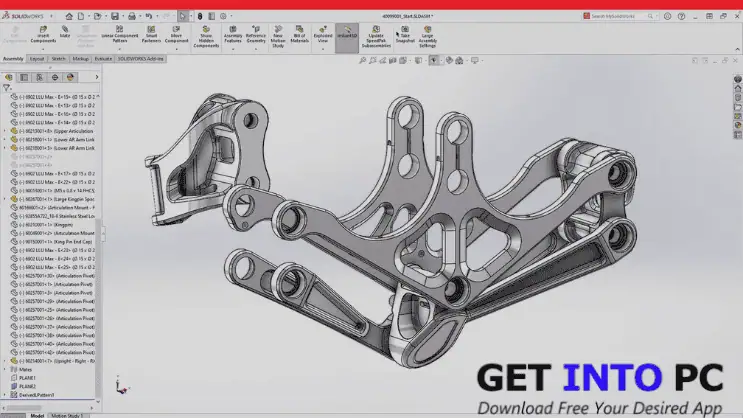
Task: Click Linear Component Pattern
Action: coord(119,35)
